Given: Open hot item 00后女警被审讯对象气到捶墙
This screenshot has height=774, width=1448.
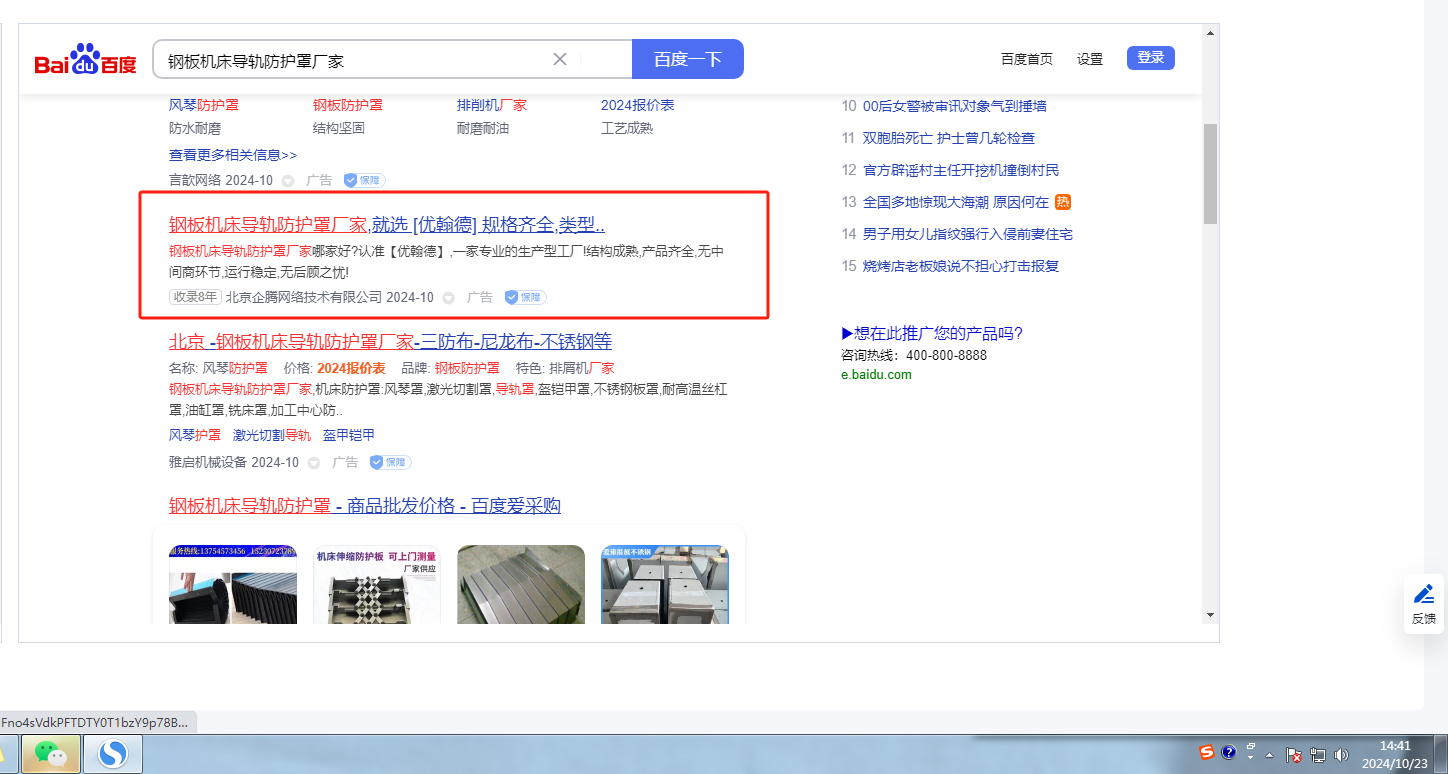Looking at the screenshot, I should click(x=954, y=106).
